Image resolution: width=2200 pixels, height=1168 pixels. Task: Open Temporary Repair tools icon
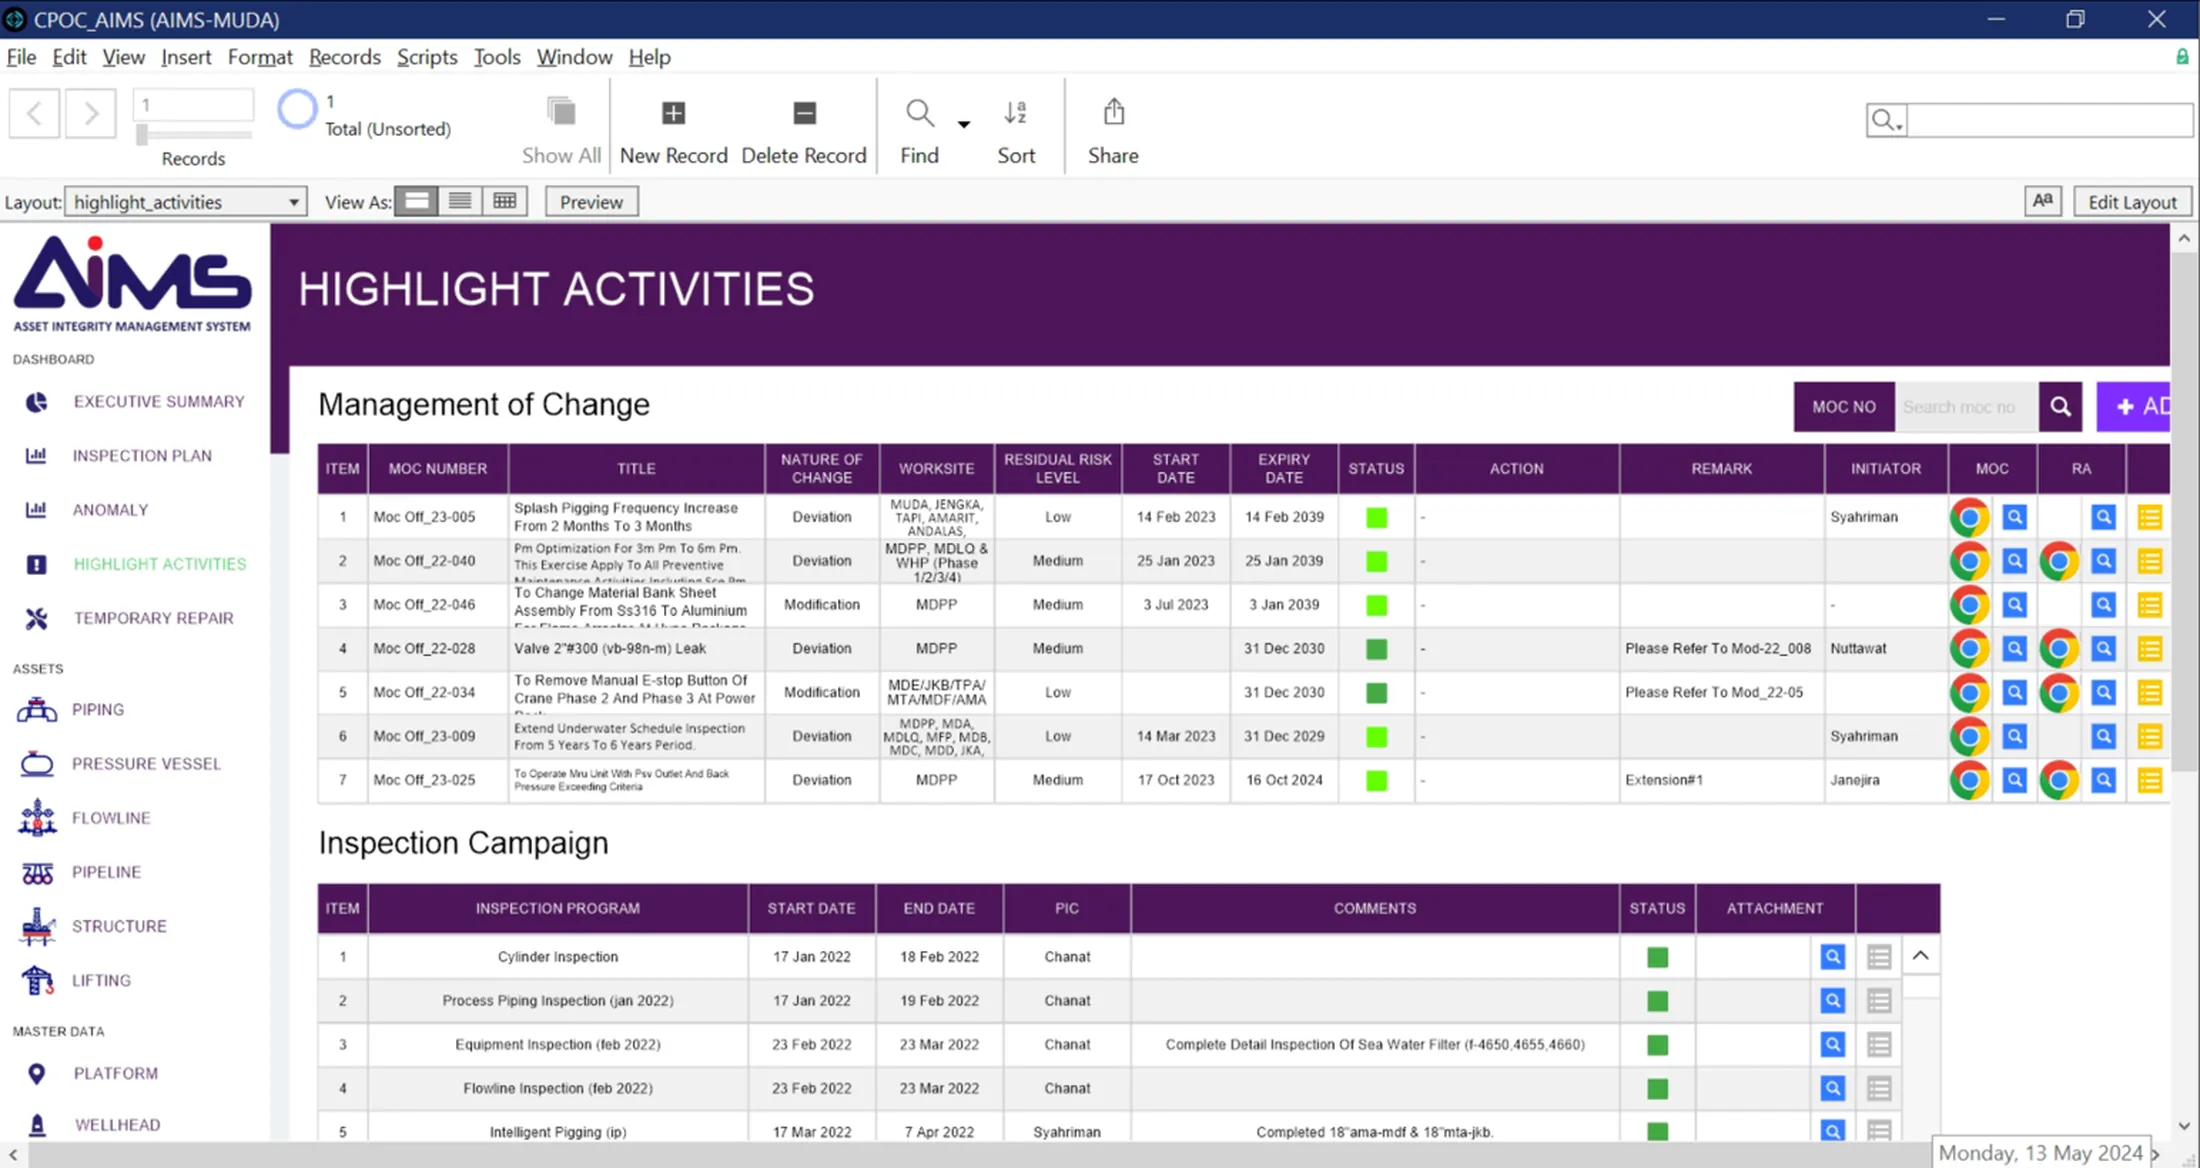coord(36,618)
